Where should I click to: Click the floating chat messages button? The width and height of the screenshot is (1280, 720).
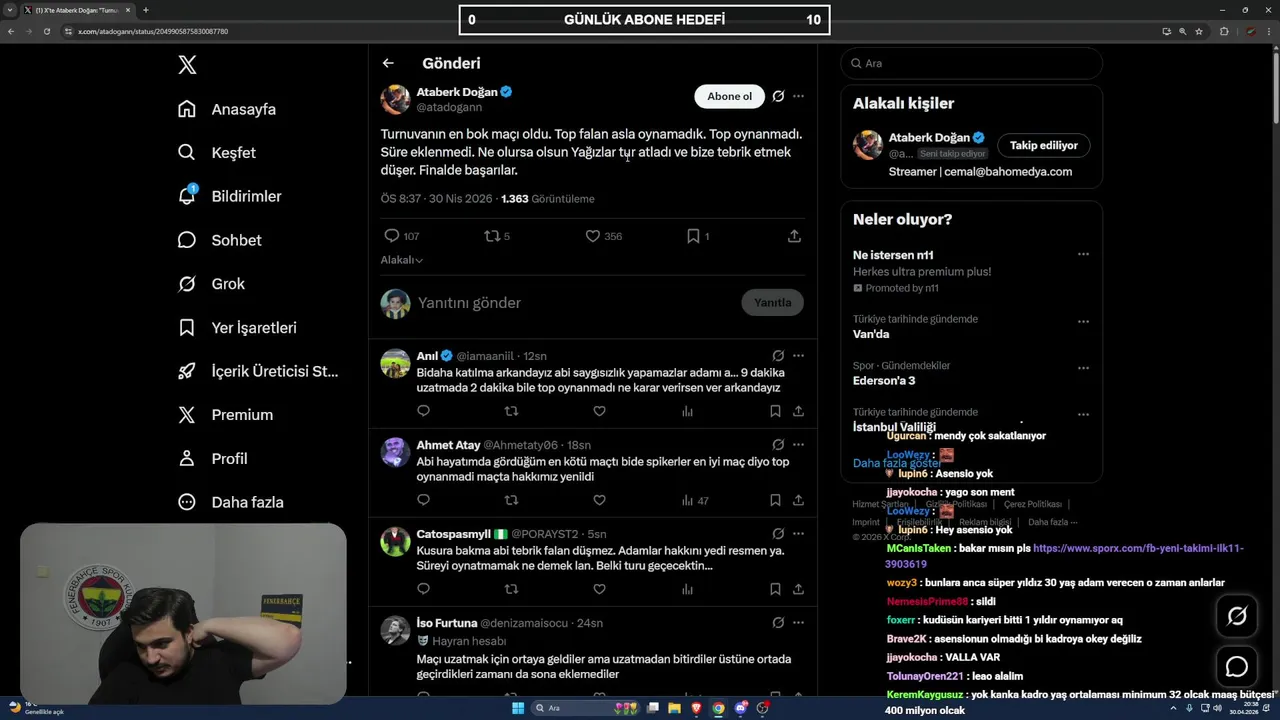tap(1237, 666)
